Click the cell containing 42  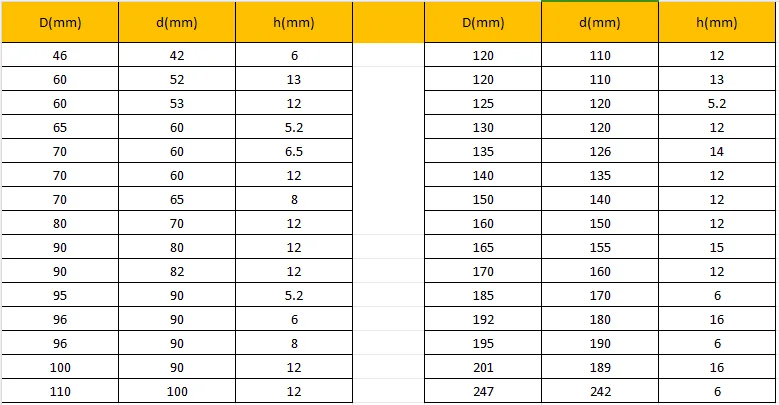click(177, 55)
